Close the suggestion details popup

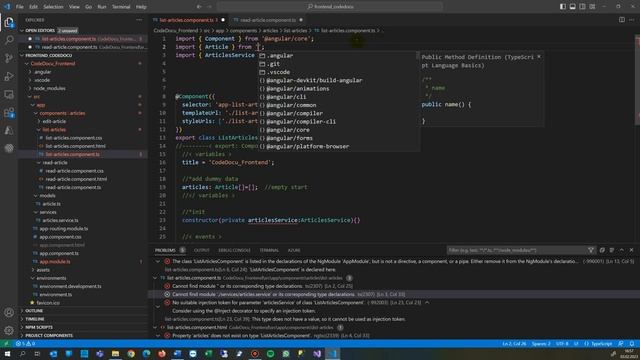pyautogui.click(x=539, y=57)
